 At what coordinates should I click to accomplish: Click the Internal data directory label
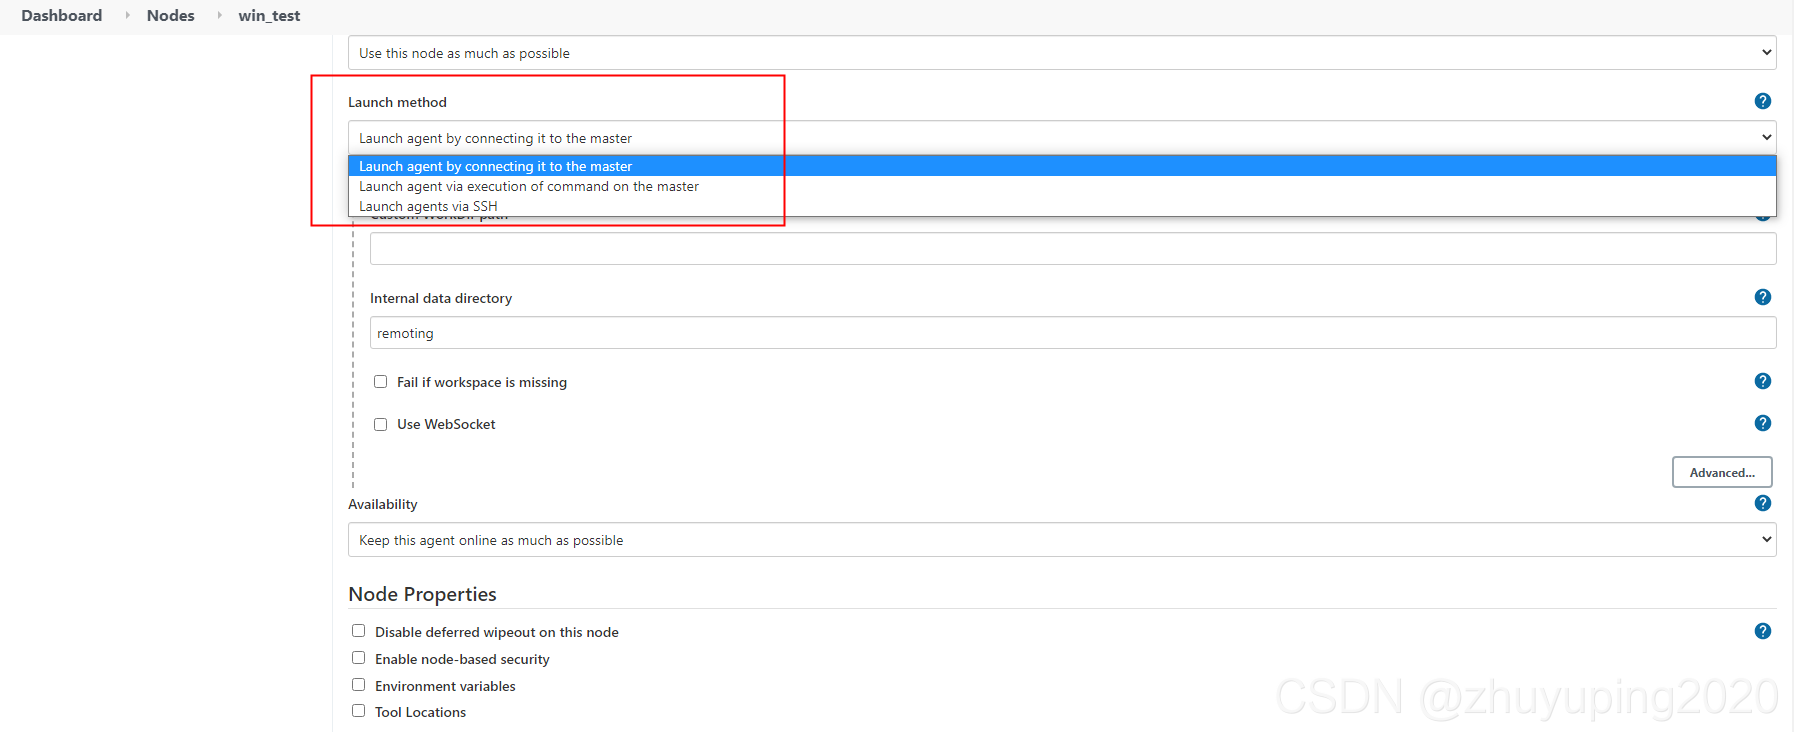441,298
